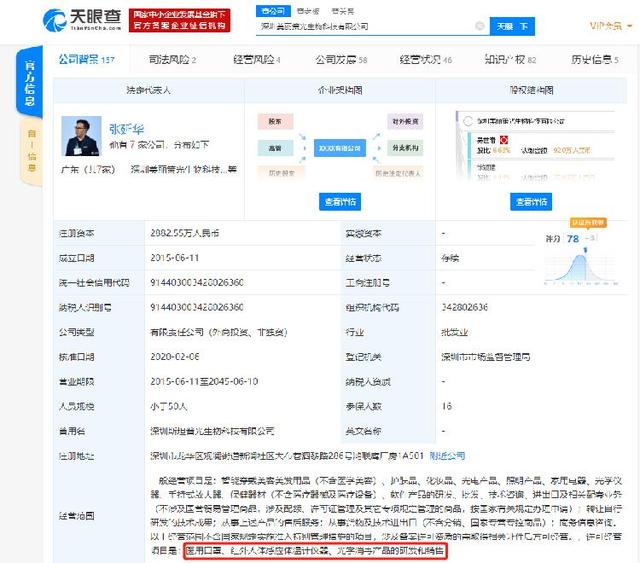Screen dimensions: 640x563
Task: Click staff size value 小于50人
Action: tap(169, 406)
